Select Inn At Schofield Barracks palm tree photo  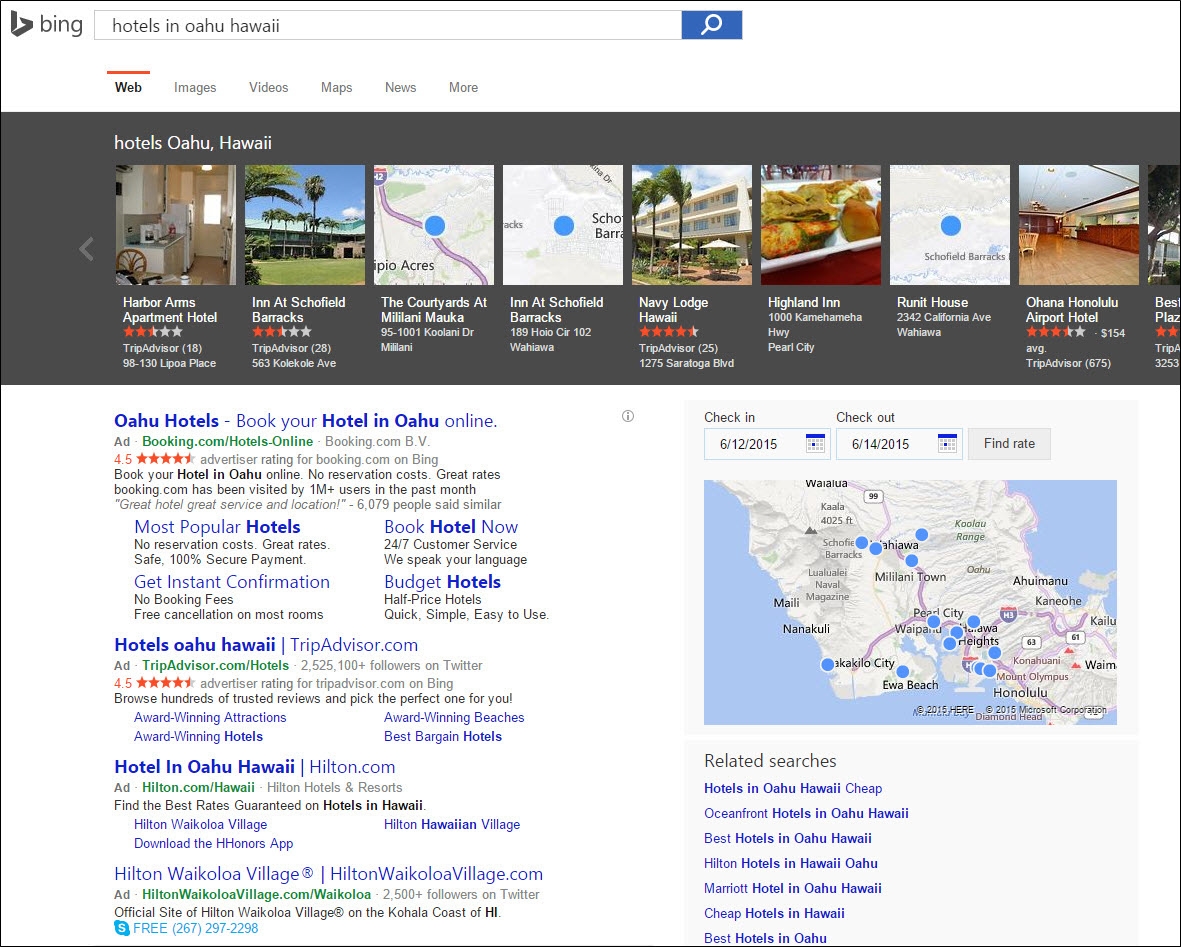(305, 225)
